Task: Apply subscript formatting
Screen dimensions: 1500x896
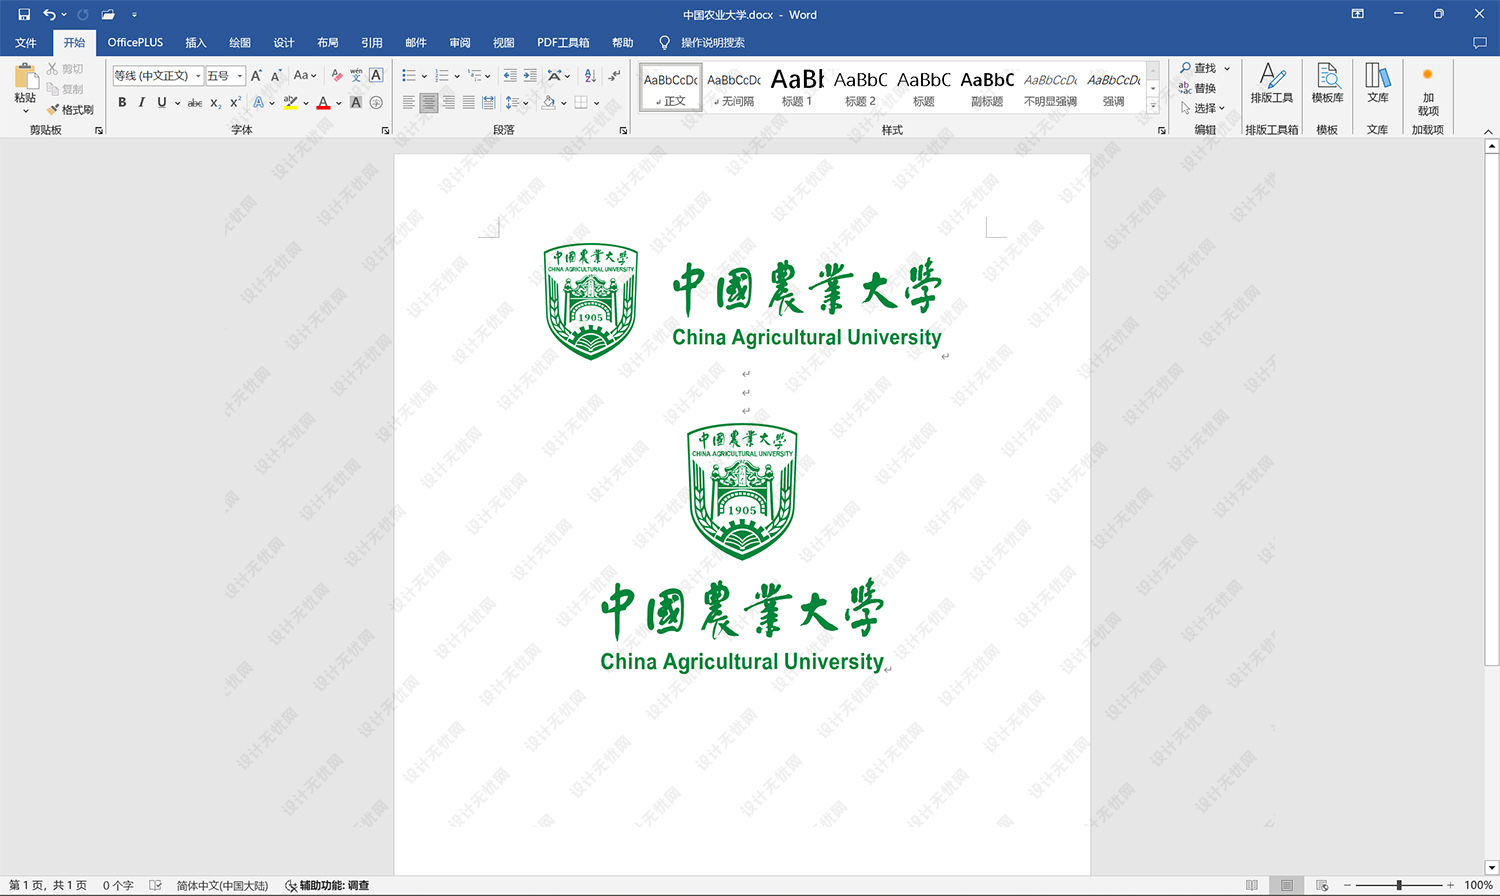Action: pyautogui.click(x=215, y=103)
